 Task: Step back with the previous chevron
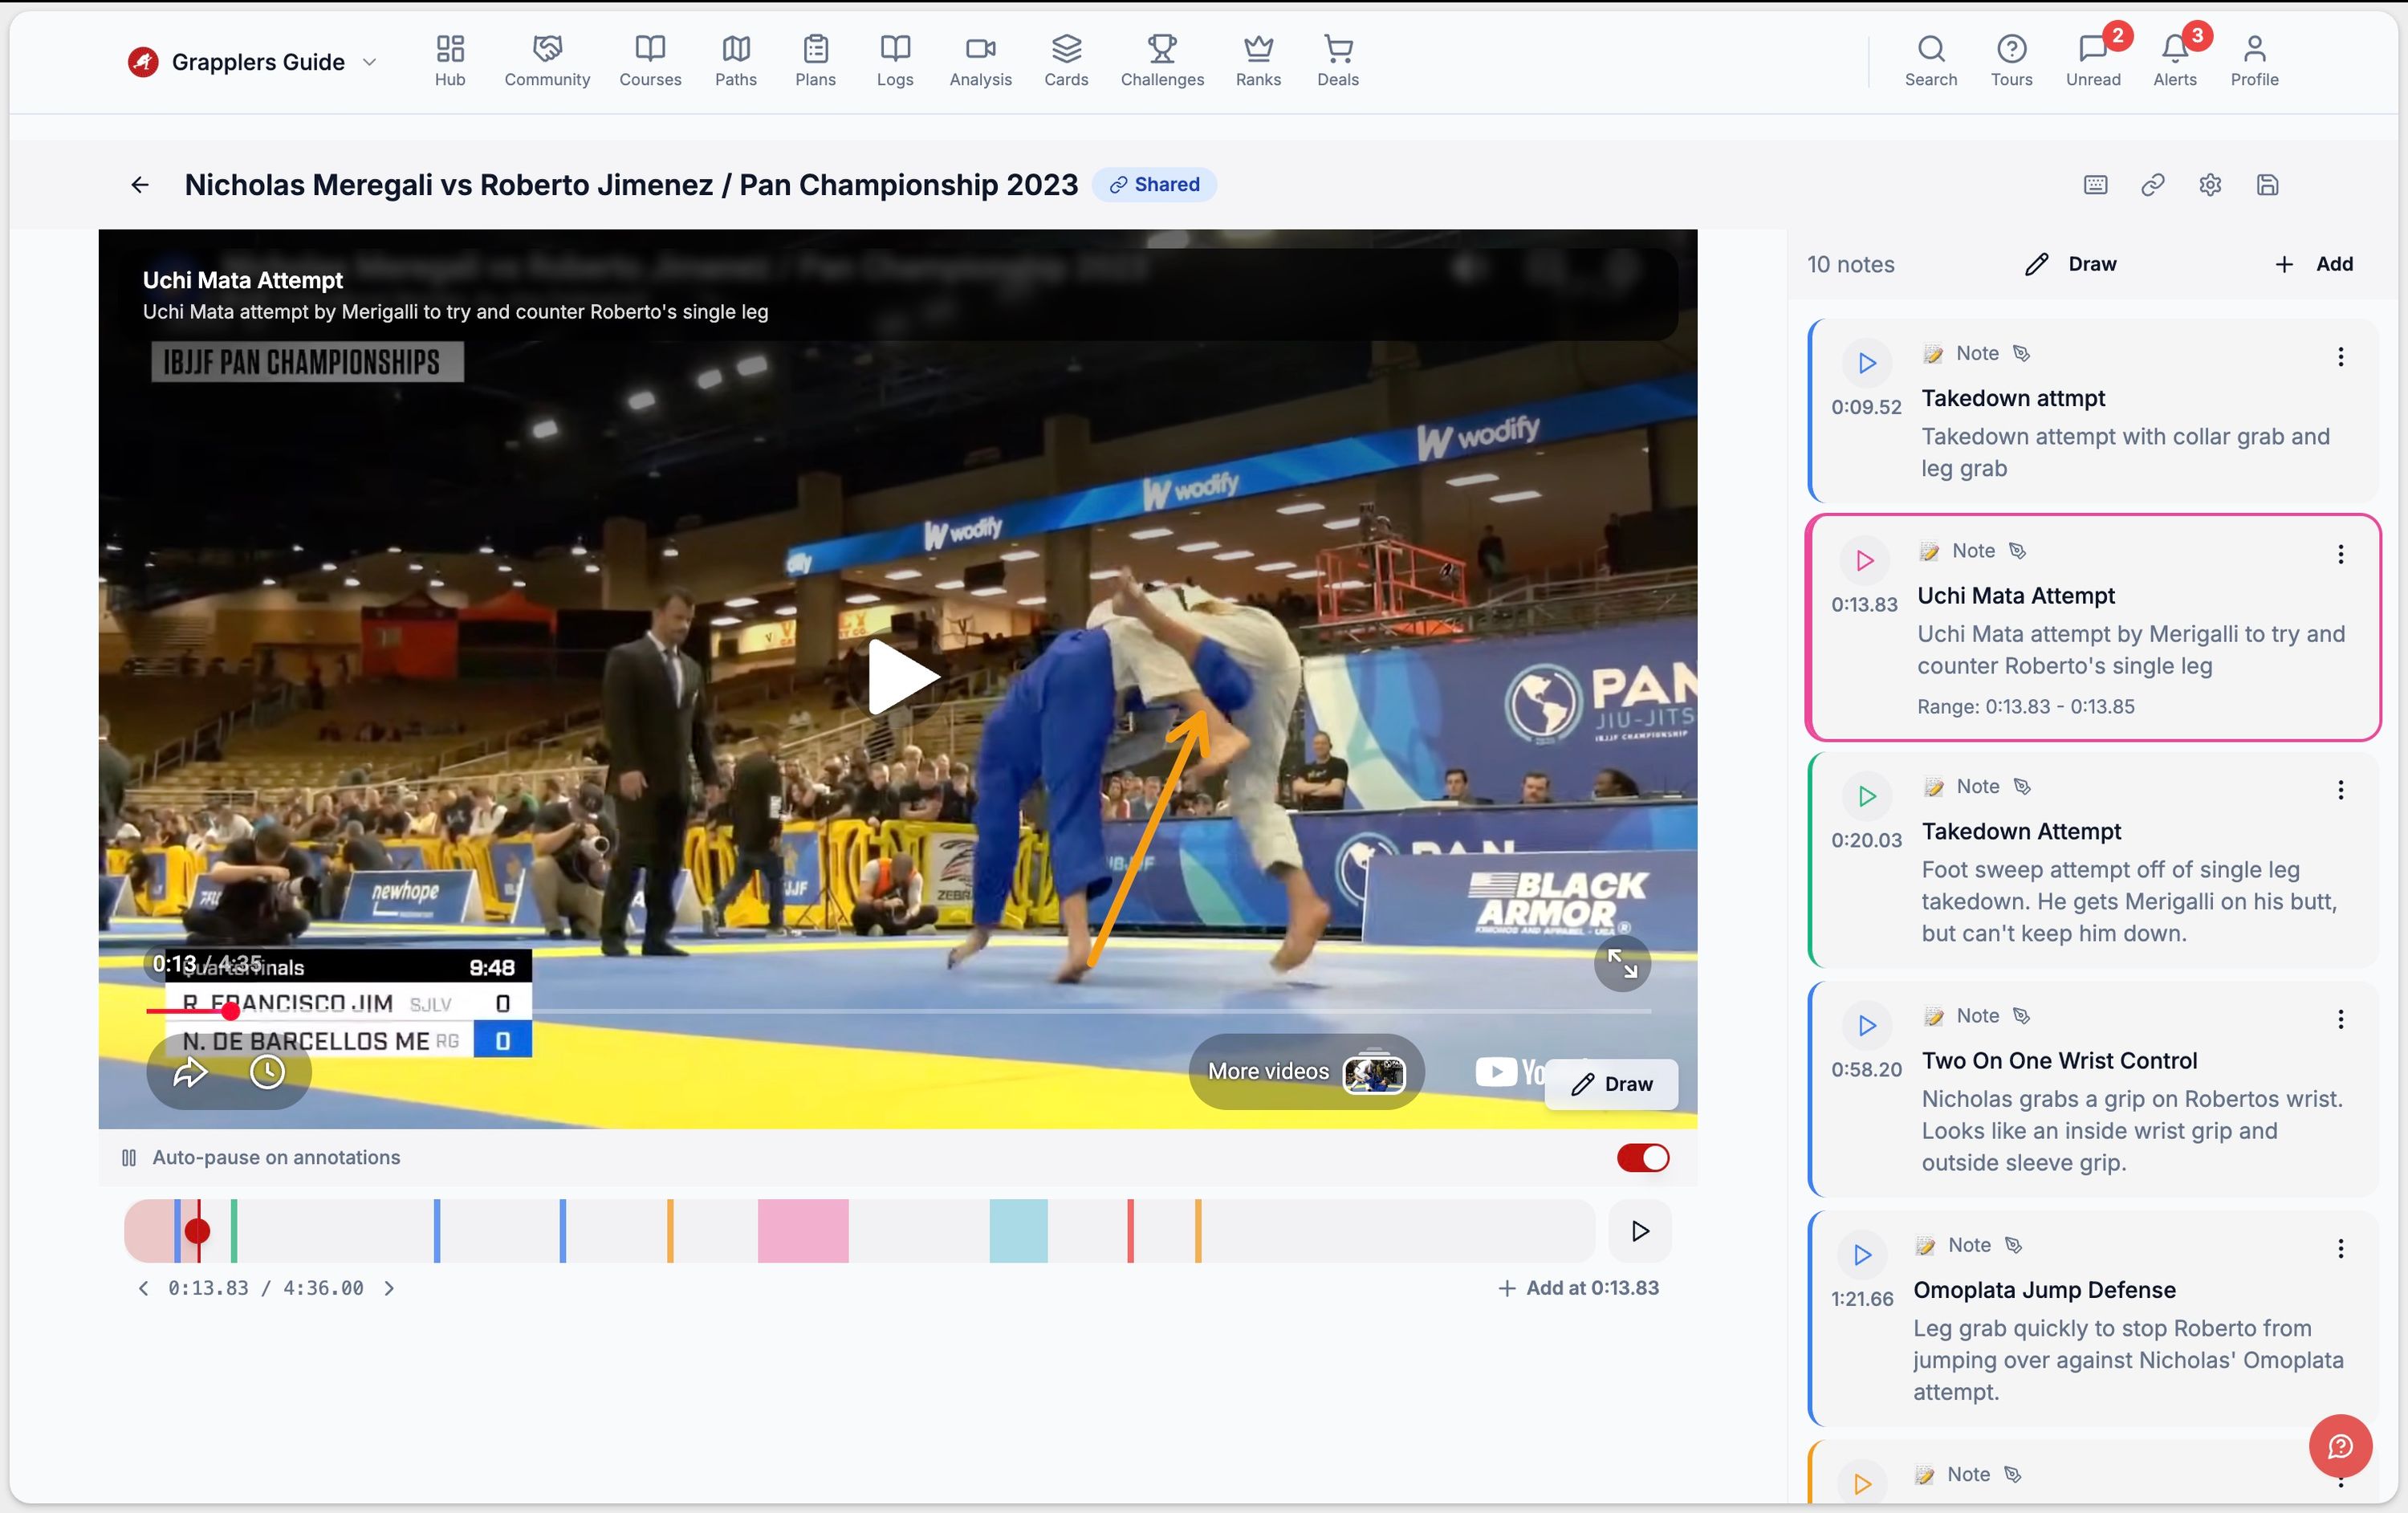(x=143, y=1288)
